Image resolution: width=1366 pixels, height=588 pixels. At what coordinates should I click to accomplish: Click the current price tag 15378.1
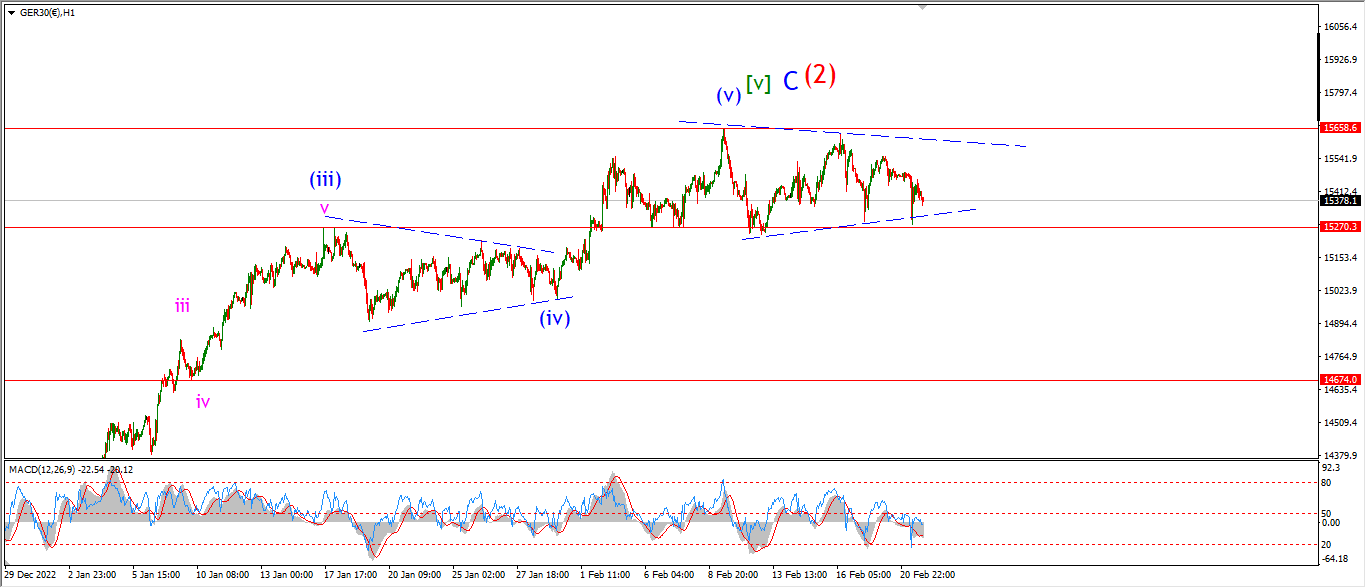tap(1339, 201)
